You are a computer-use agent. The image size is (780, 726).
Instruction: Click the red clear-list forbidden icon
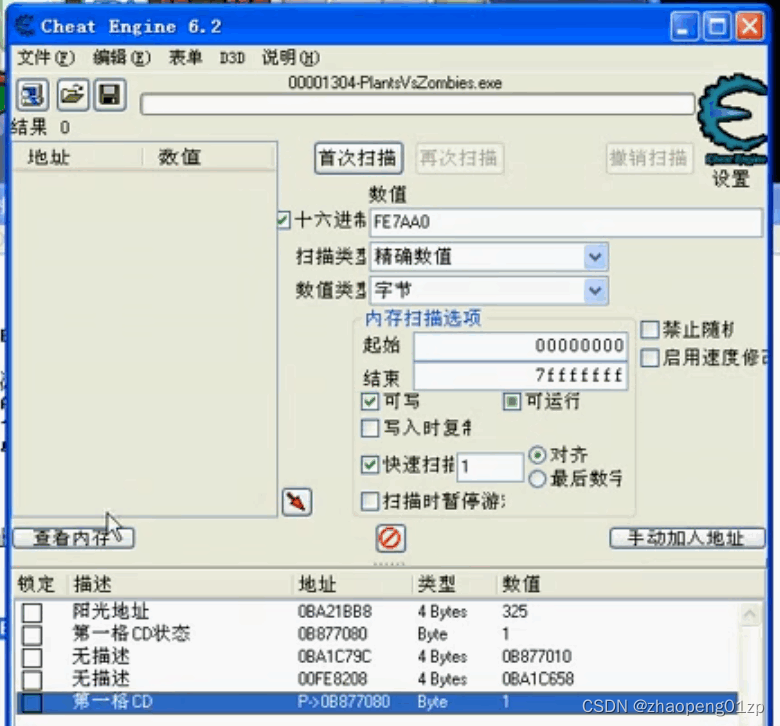point(390,538)
